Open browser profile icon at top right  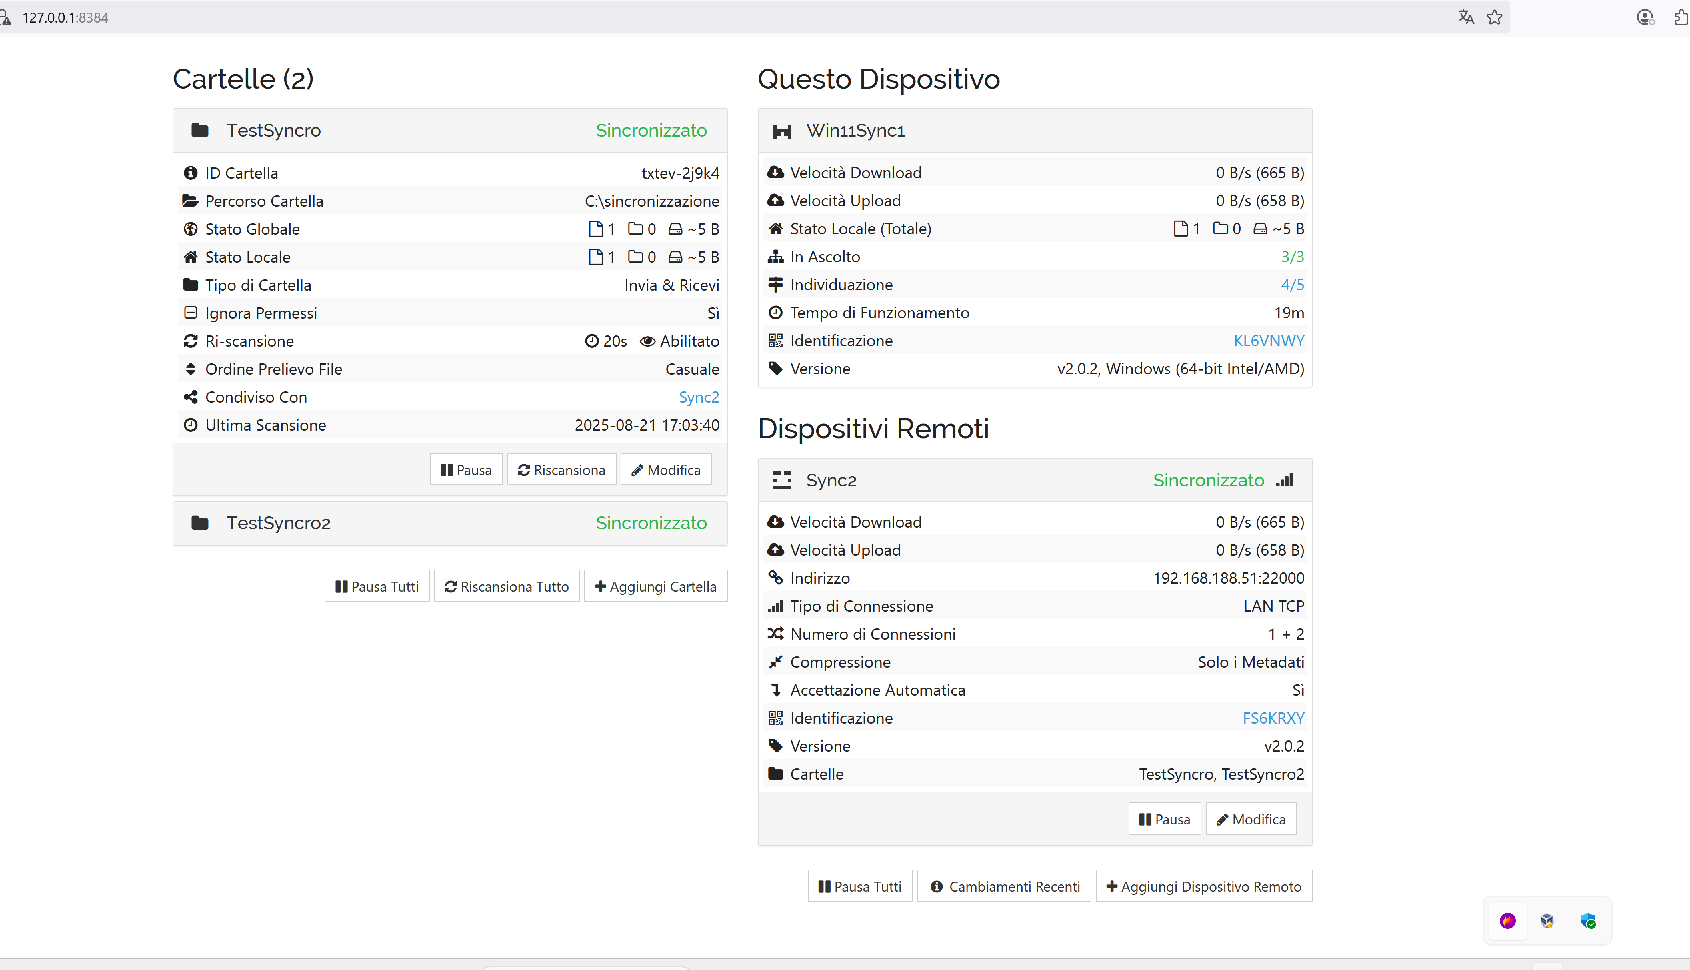[1645, 17]
